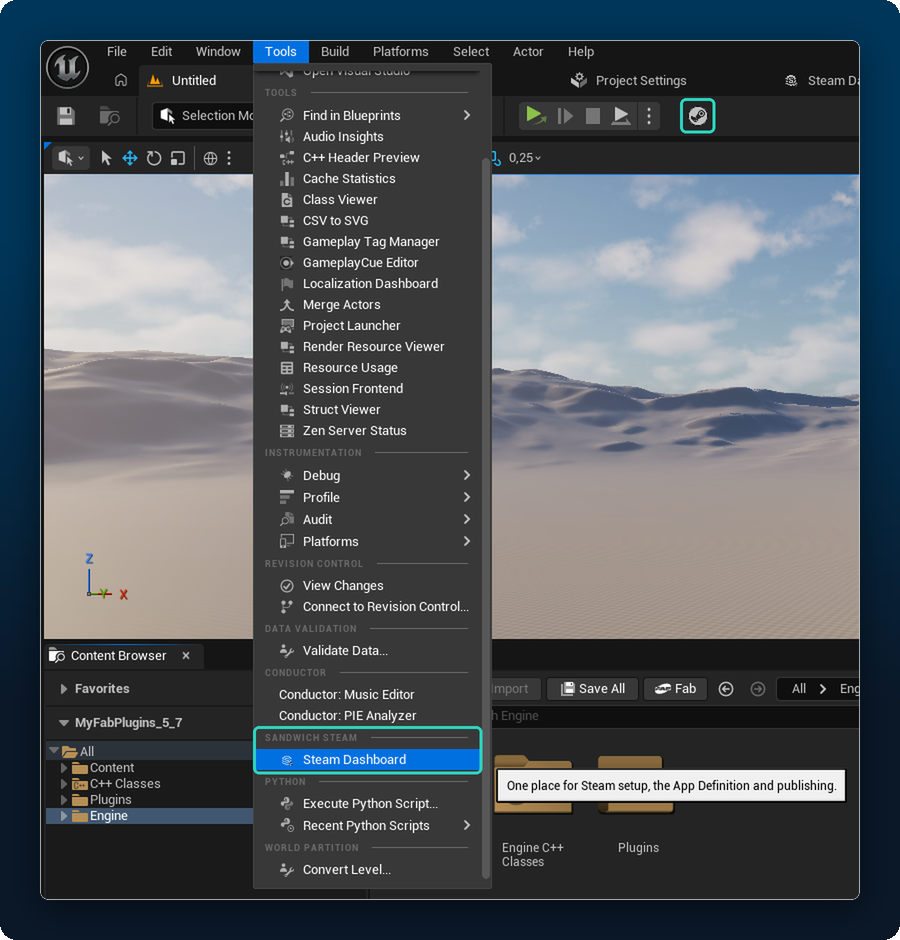Collapse MyFabPlugins_5_7 section

point(64,723)
